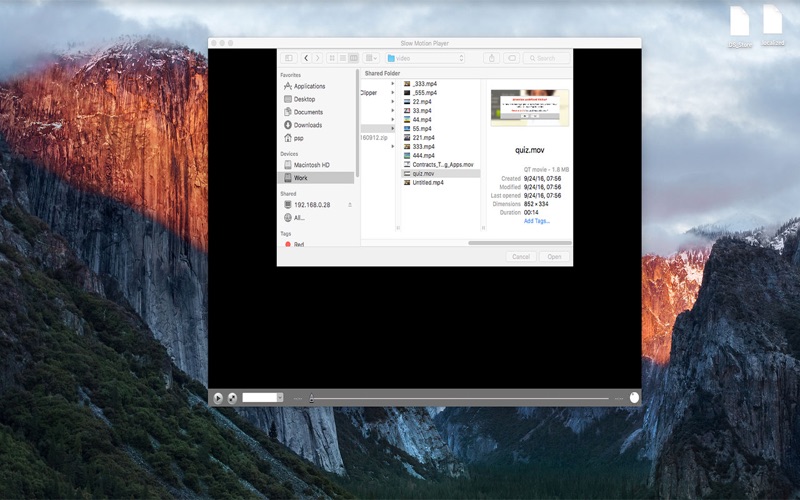
Task: Select the column view button
Action: tap(354, 58)
